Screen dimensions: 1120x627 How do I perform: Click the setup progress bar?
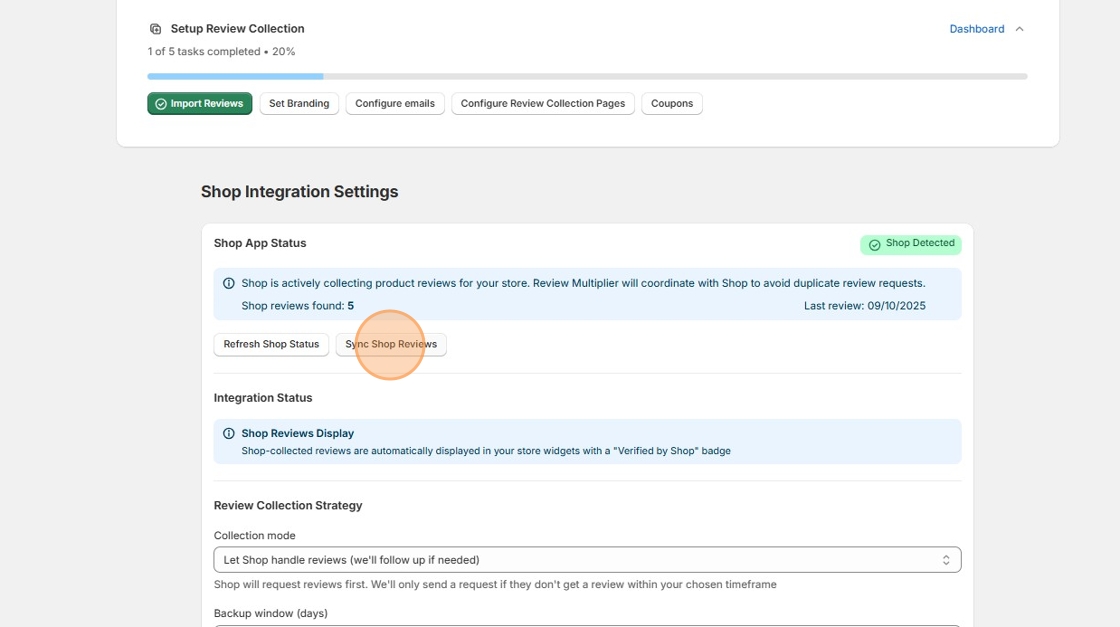pos(587,76)
